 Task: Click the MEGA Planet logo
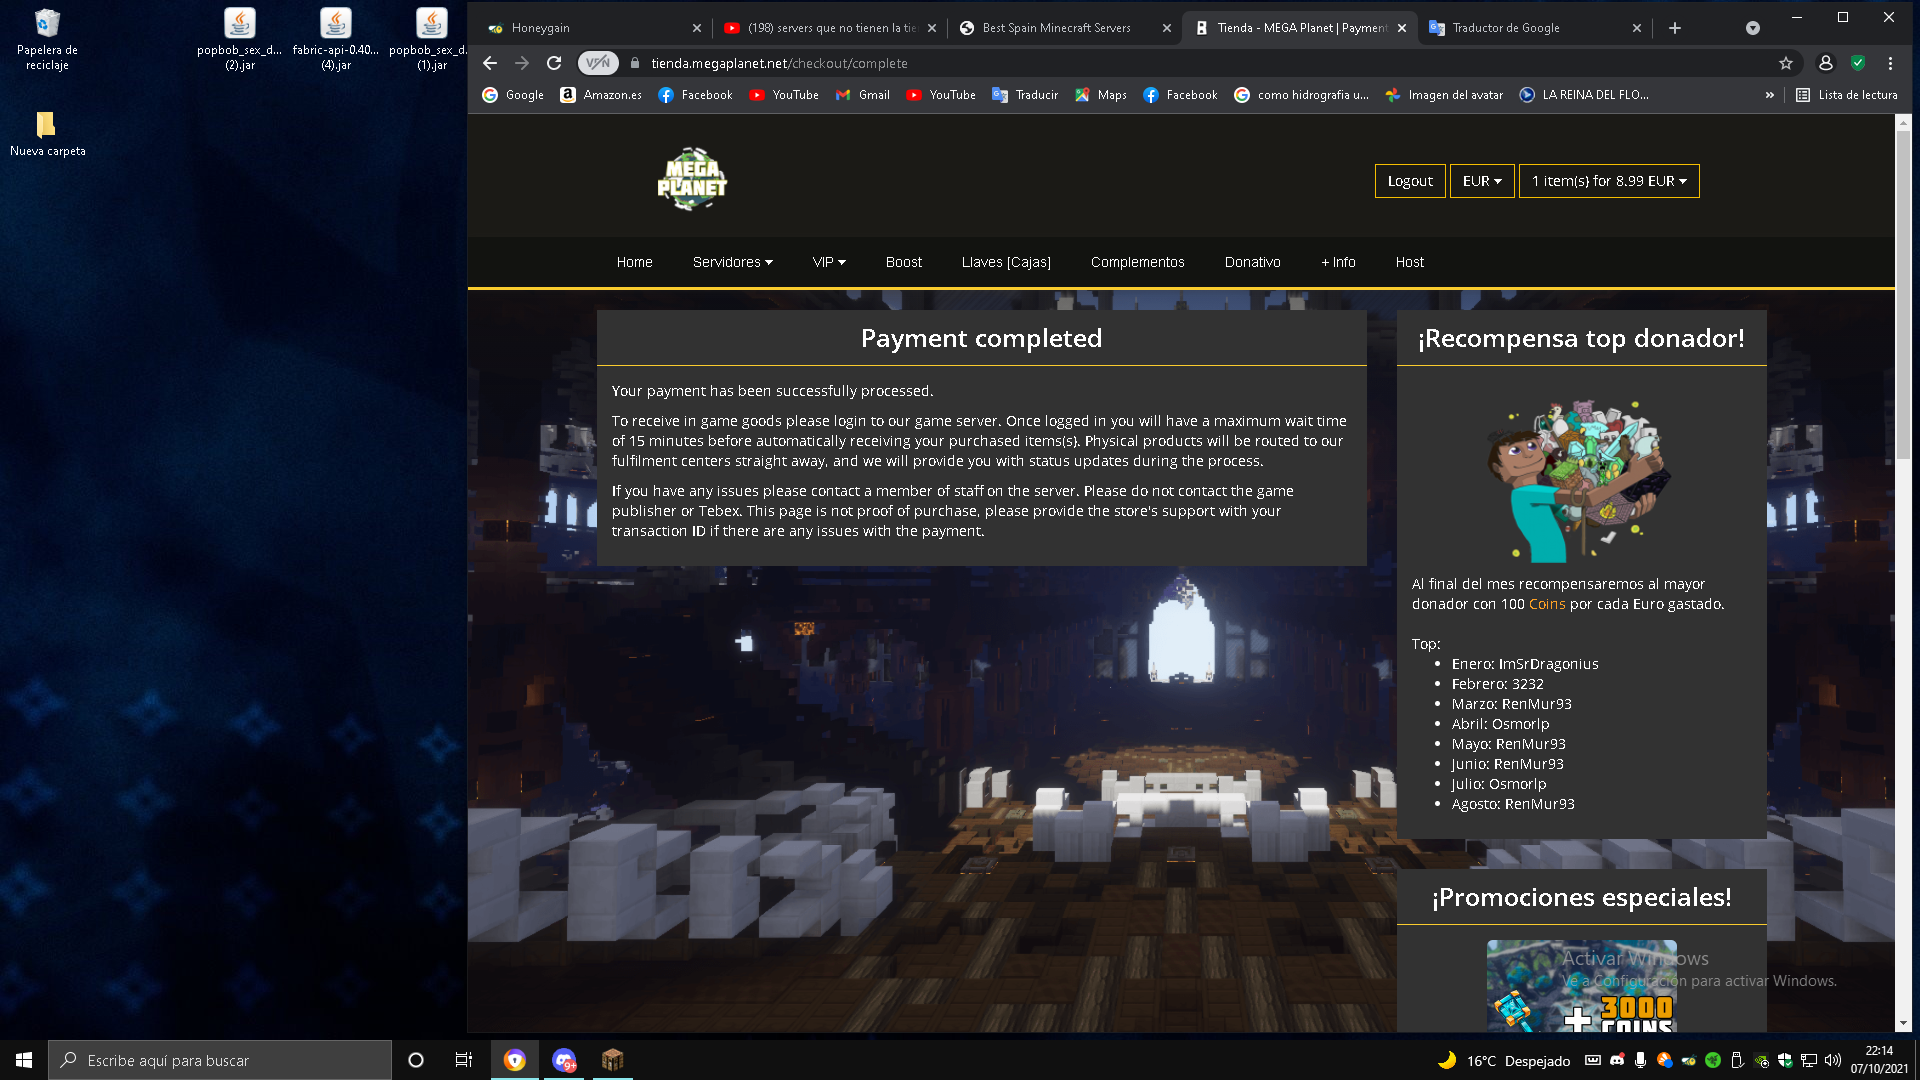click(692, 180)
